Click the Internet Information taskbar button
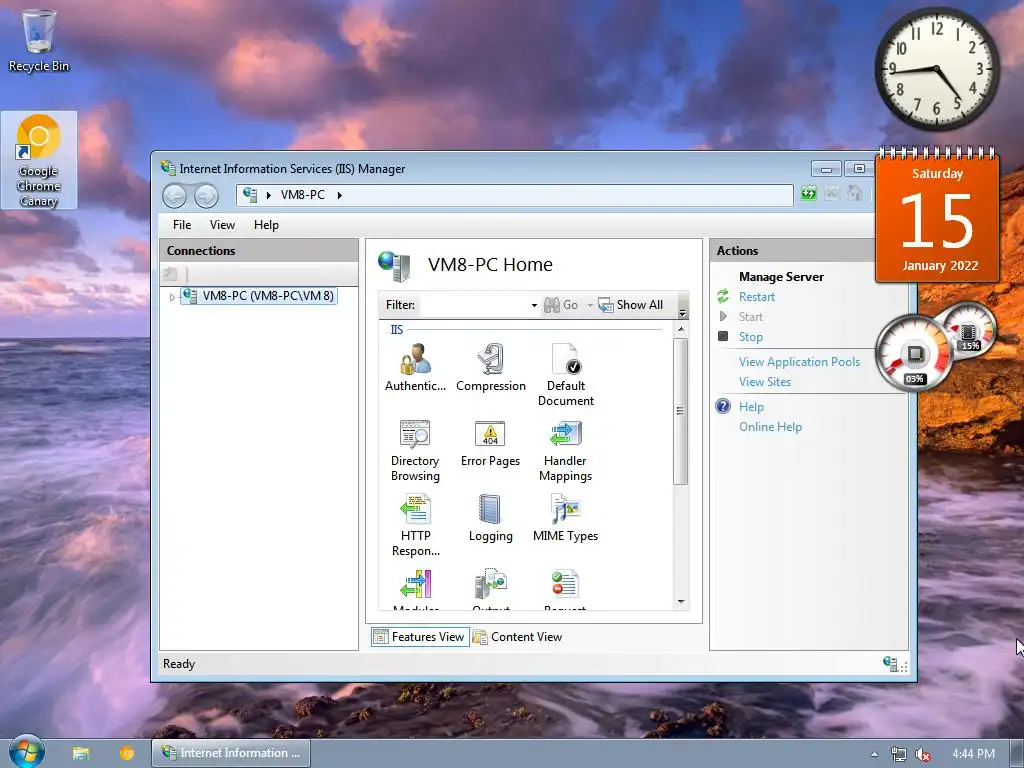This screenshot has width=1024, height=768. pyautogui.click(x=231, y=753)
